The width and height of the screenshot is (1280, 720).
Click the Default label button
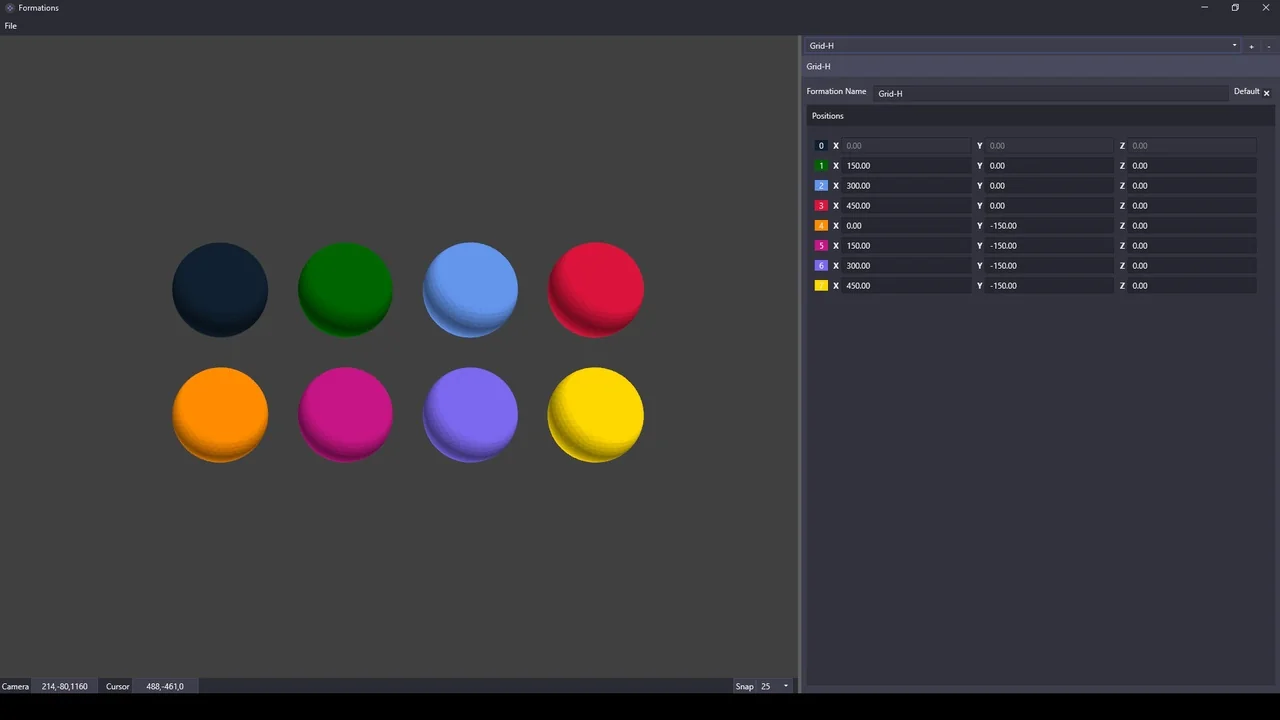1246,91
